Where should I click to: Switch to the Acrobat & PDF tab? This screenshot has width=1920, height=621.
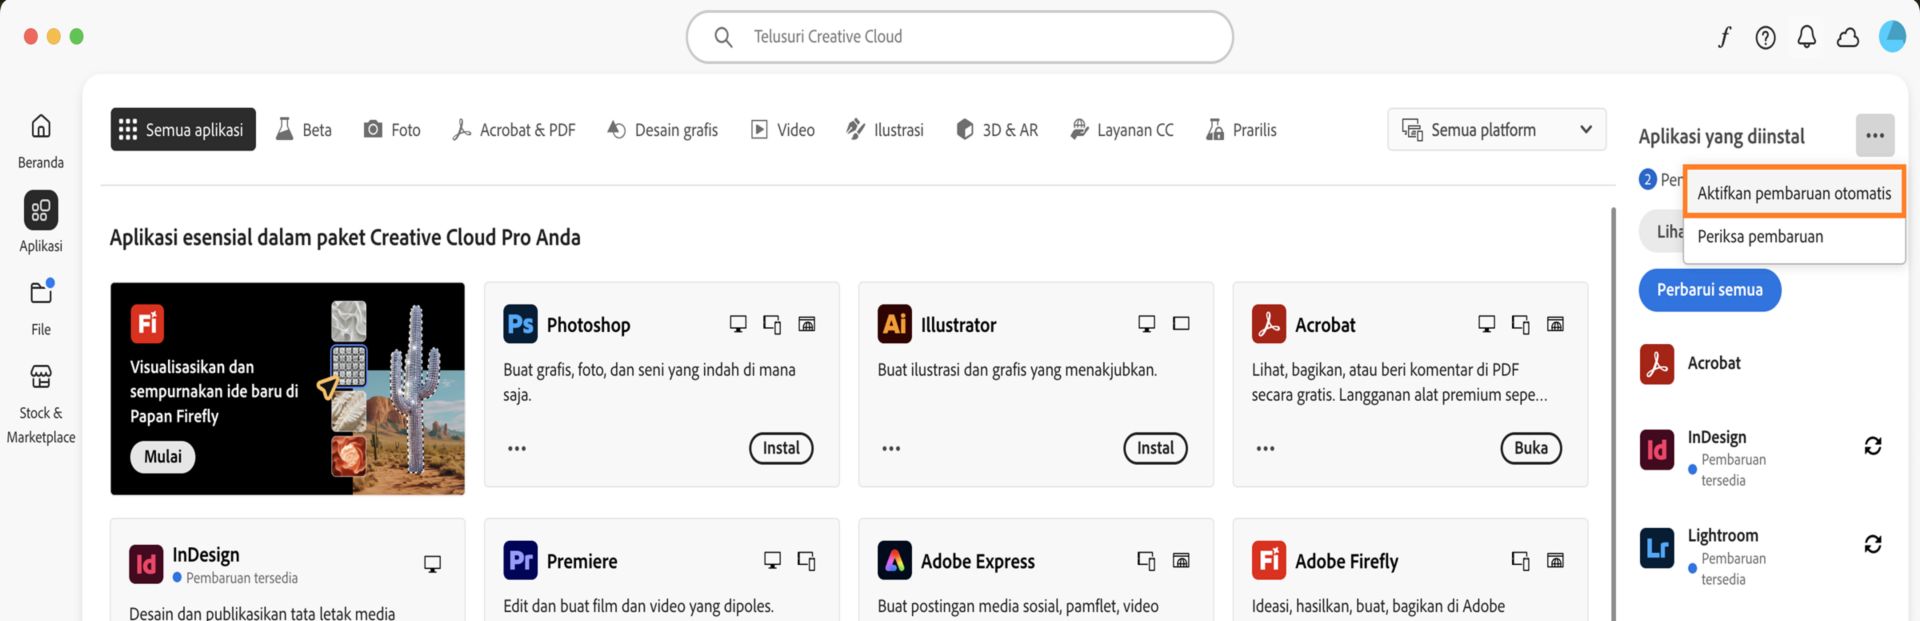click(x=514, y=130)
